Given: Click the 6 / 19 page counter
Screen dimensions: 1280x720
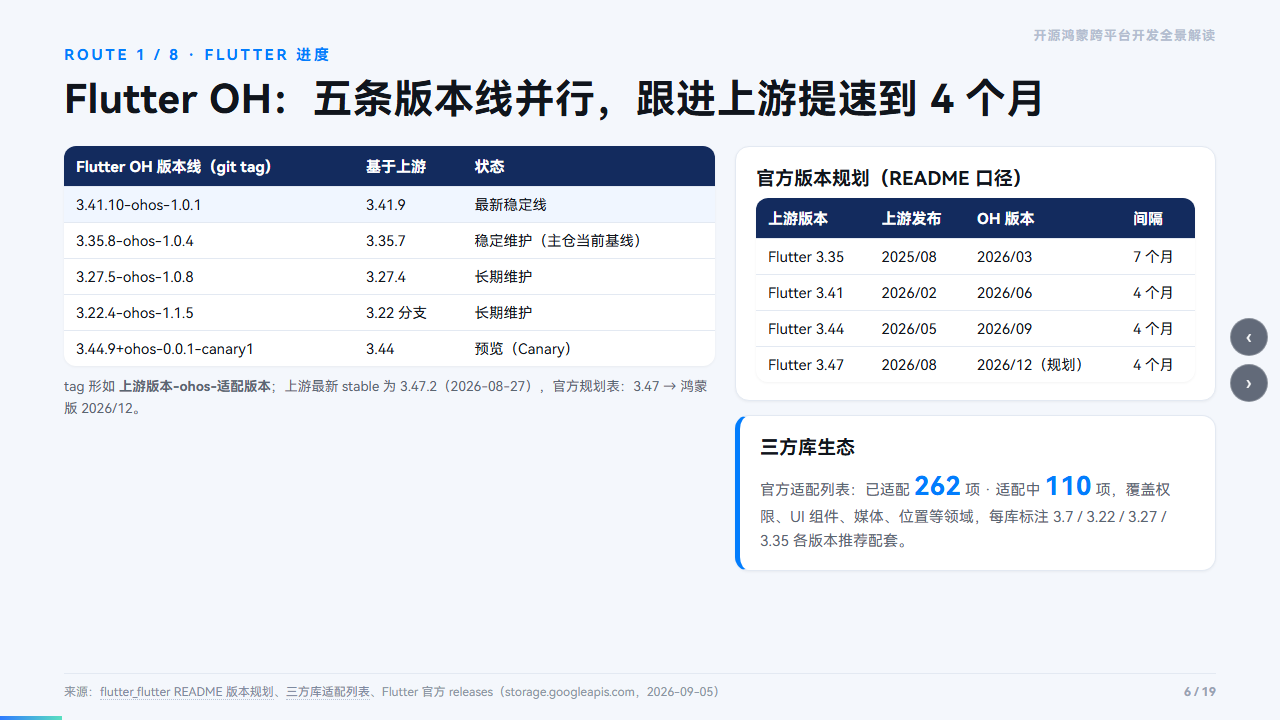Looking at the screenshot, I should [x=1200, y=692].
